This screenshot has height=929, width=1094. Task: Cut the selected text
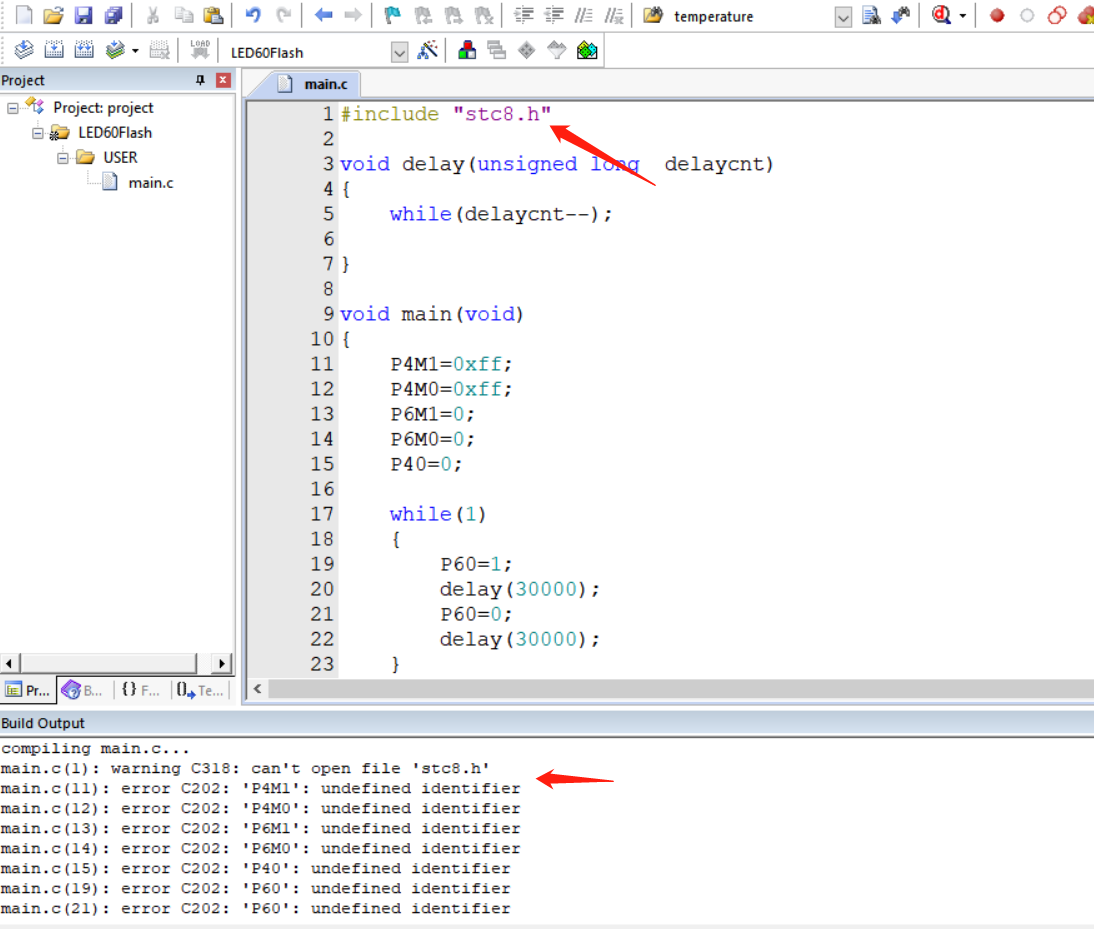[x=153, y=15]
